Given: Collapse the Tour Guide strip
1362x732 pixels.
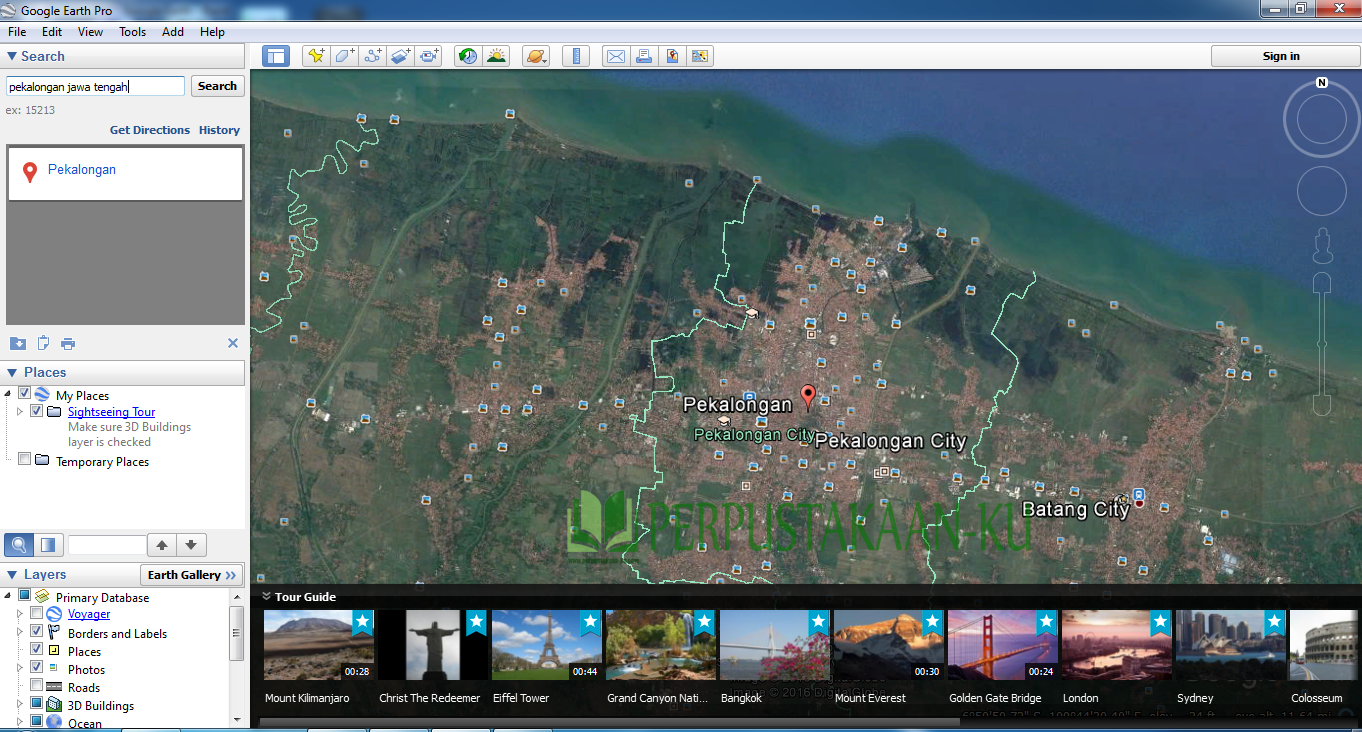Looking at the screenshot, I should (x=267, y=597).
